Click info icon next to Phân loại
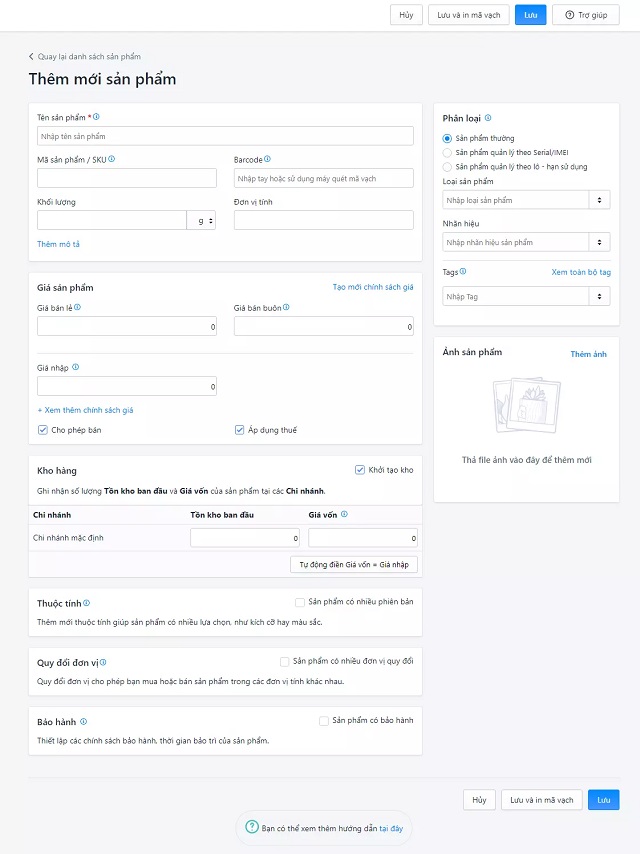Image resolution: width=640 pixels, height=854 pixels. click(x=488, y=118)
